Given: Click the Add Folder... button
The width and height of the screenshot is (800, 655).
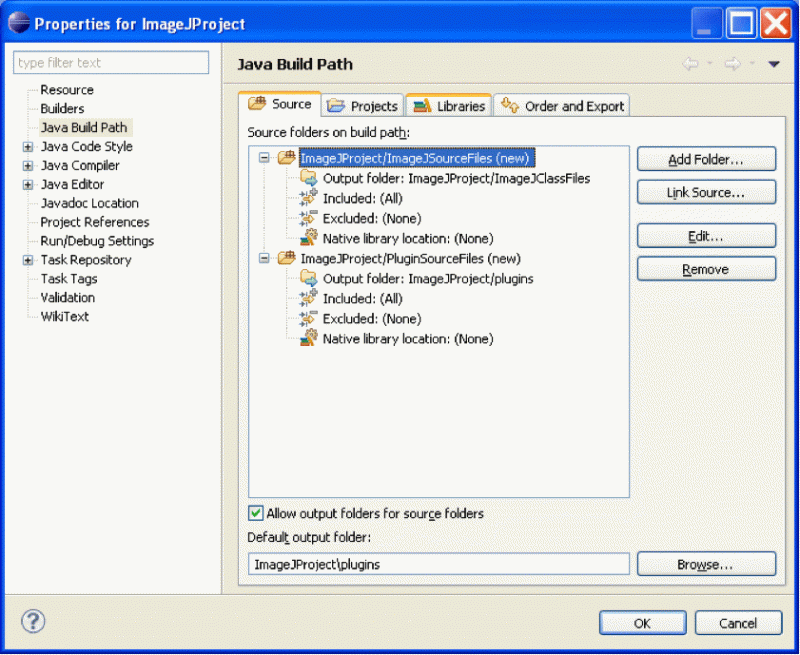Looking at the screenshot, I should tap(706, 159).
